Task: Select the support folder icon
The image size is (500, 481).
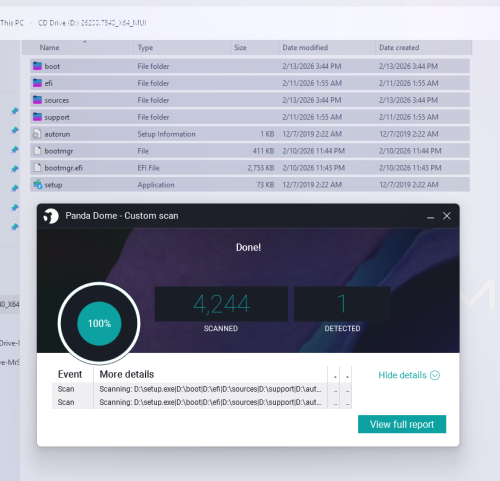Action: point(37,117)
